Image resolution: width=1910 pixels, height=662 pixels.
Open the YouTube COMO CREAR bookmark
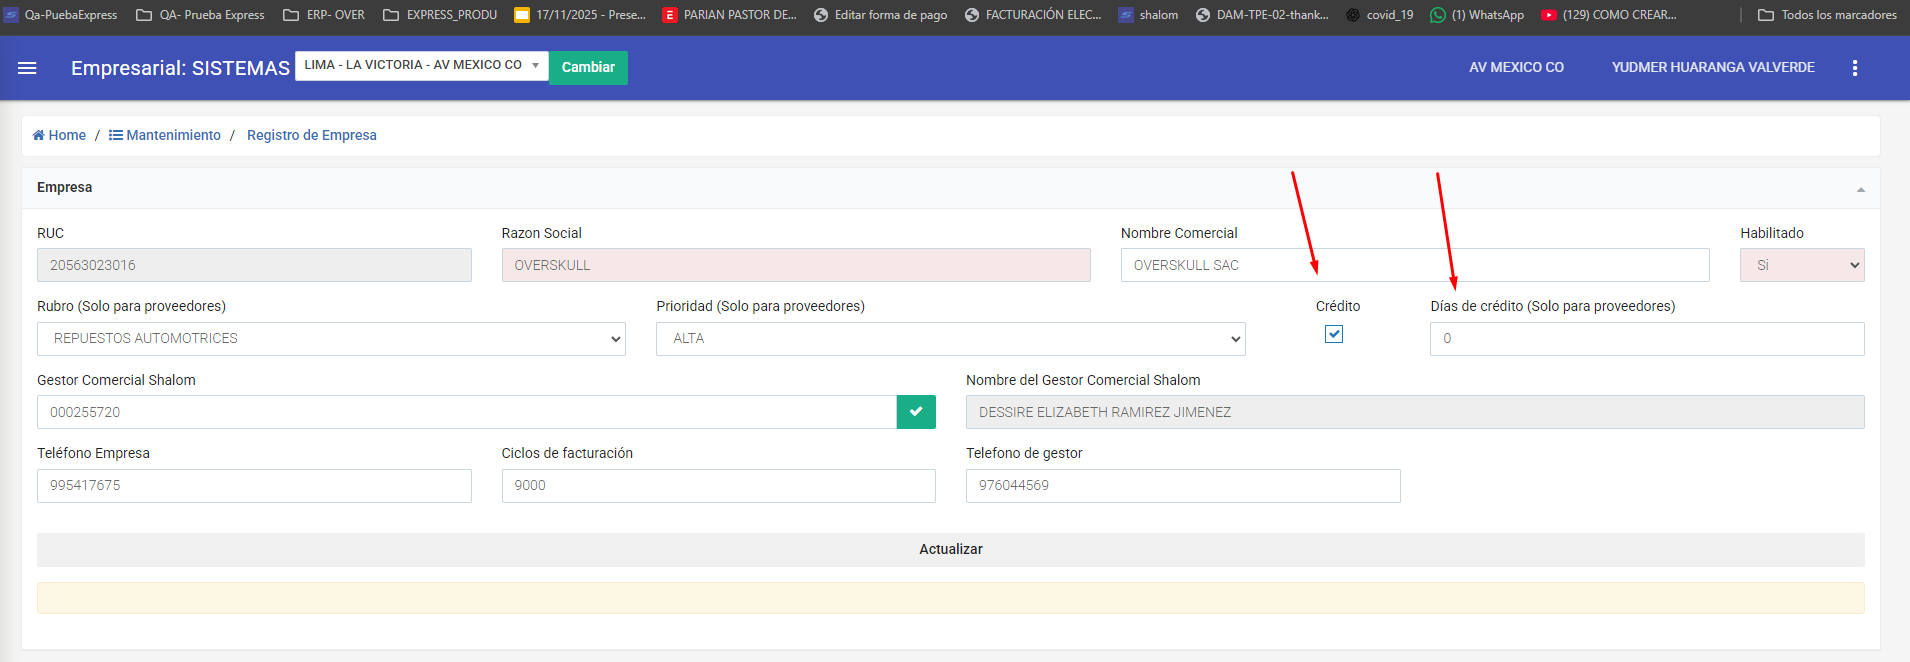tap(1609, 15)
